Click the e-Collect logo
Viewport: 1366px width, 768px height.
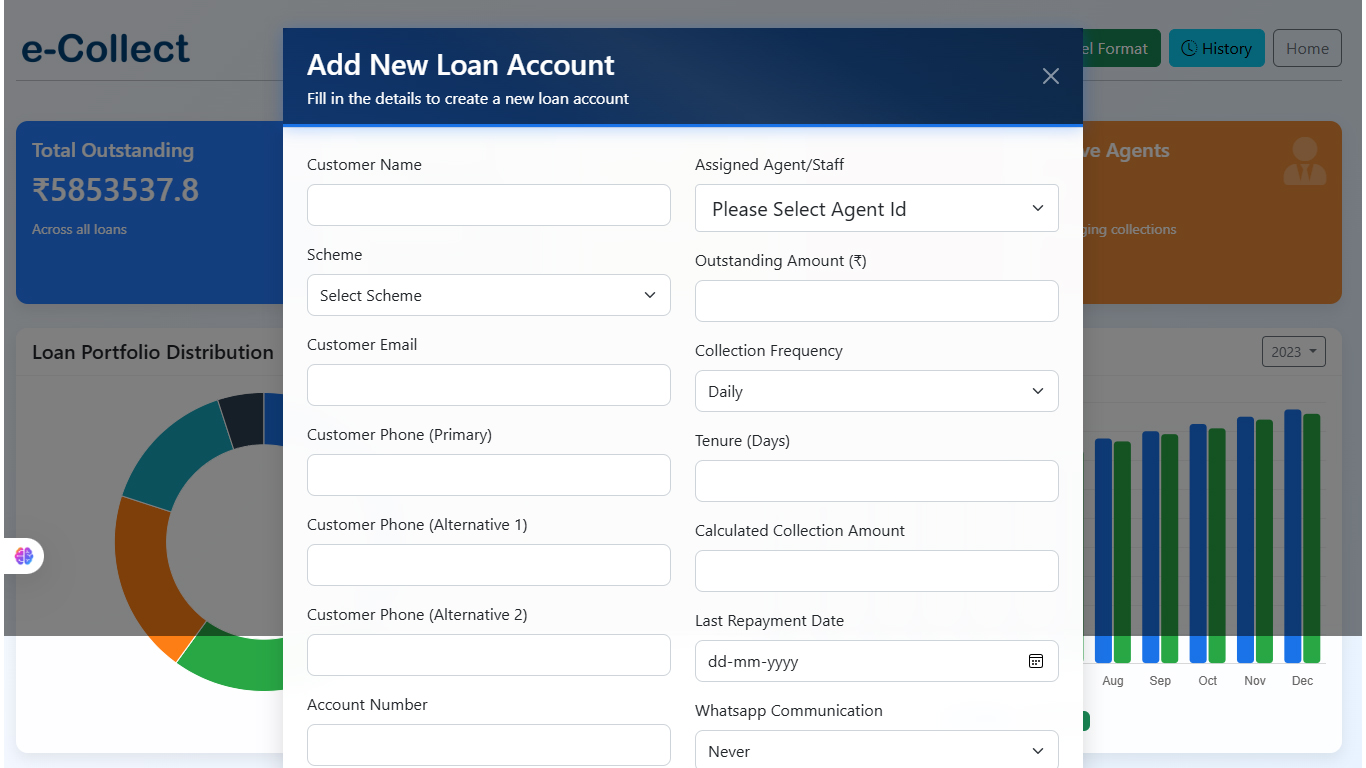coord(105,48)
